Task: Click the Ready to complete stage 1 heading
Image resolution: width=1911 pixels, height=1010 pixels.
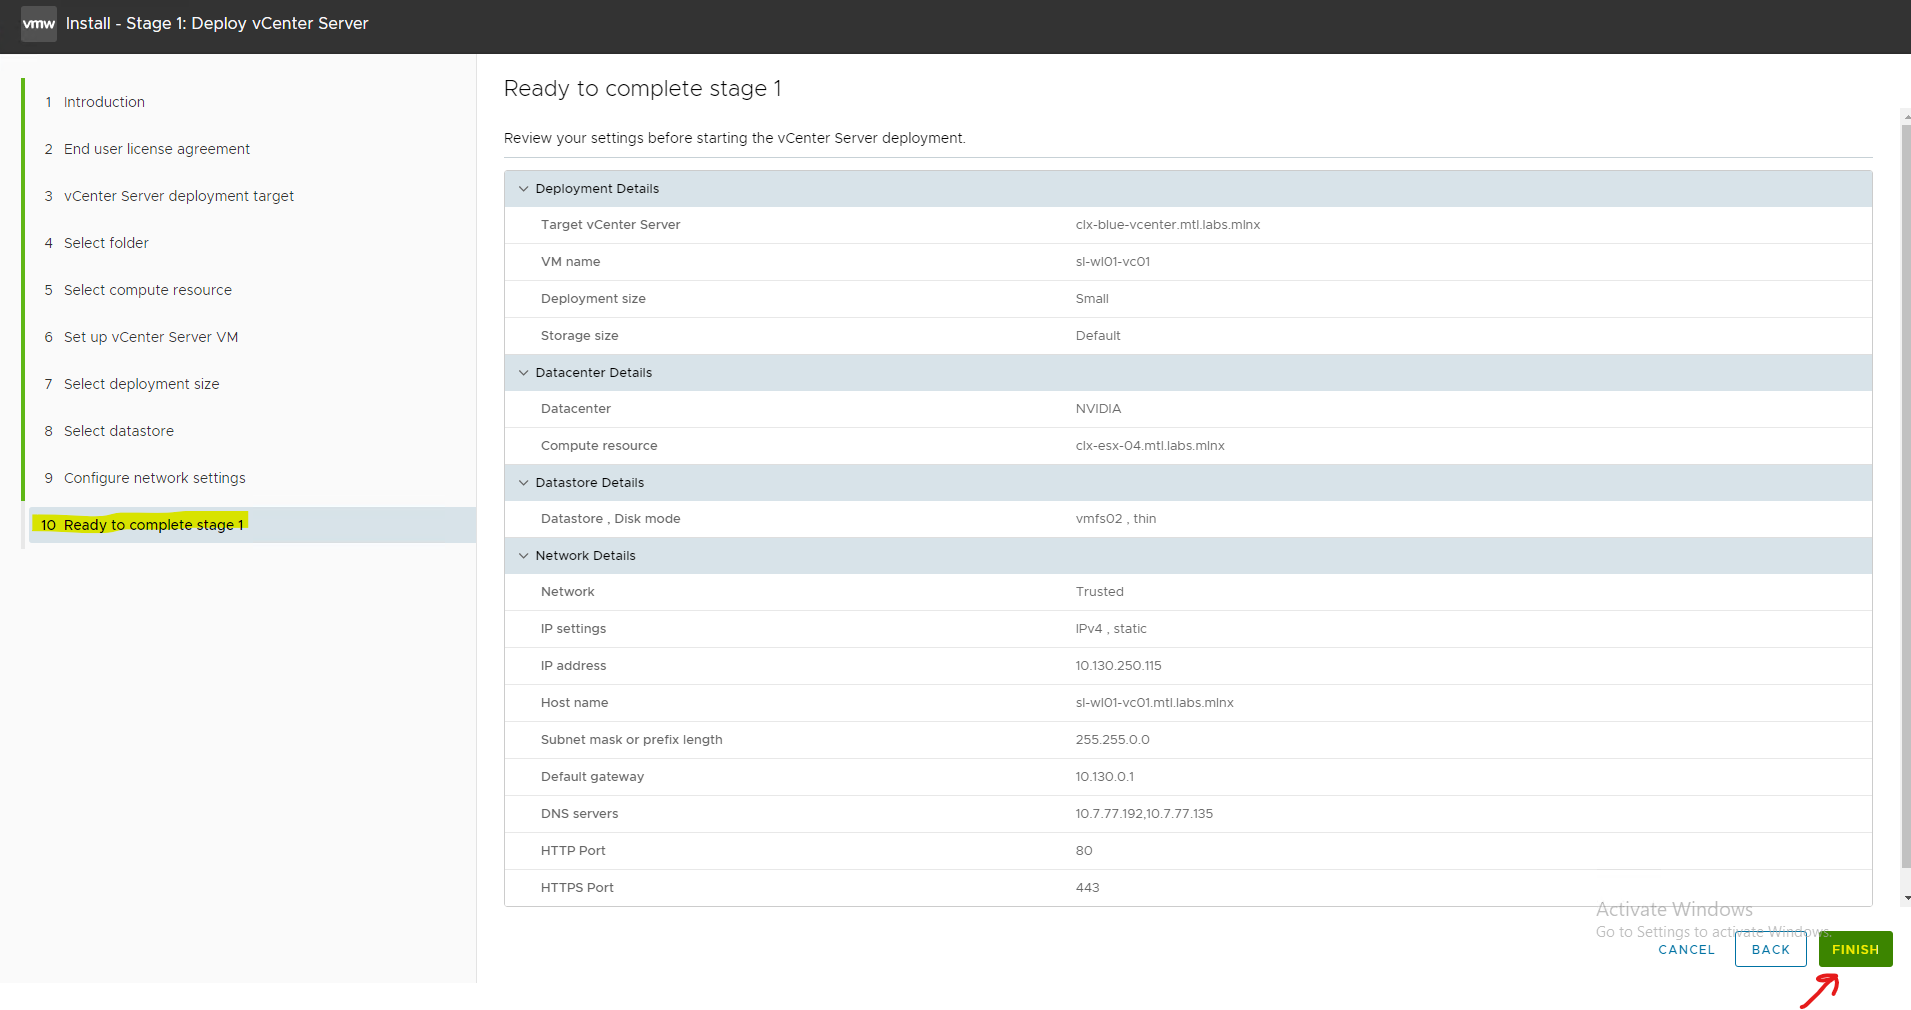Action: (643, 89)
